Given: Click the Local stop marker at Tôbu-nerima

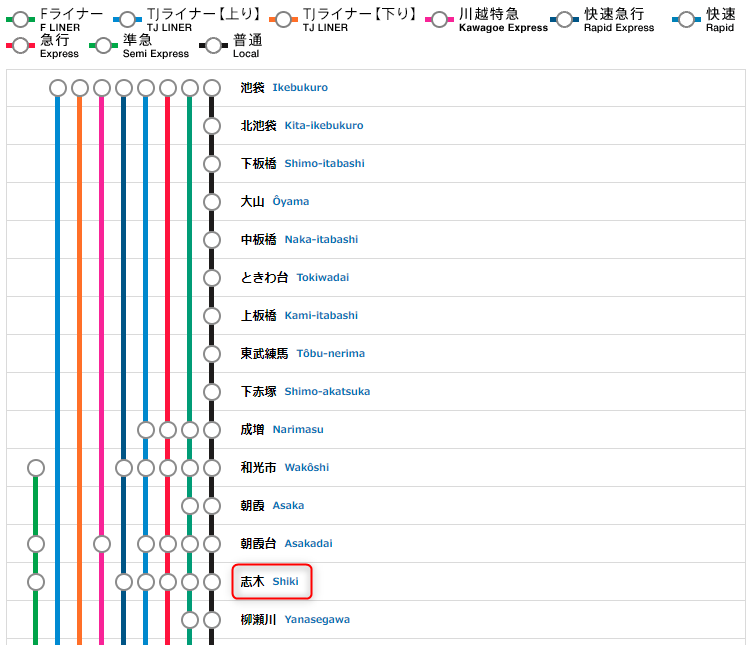Looking at the screenshot, I should click(212, 354).
